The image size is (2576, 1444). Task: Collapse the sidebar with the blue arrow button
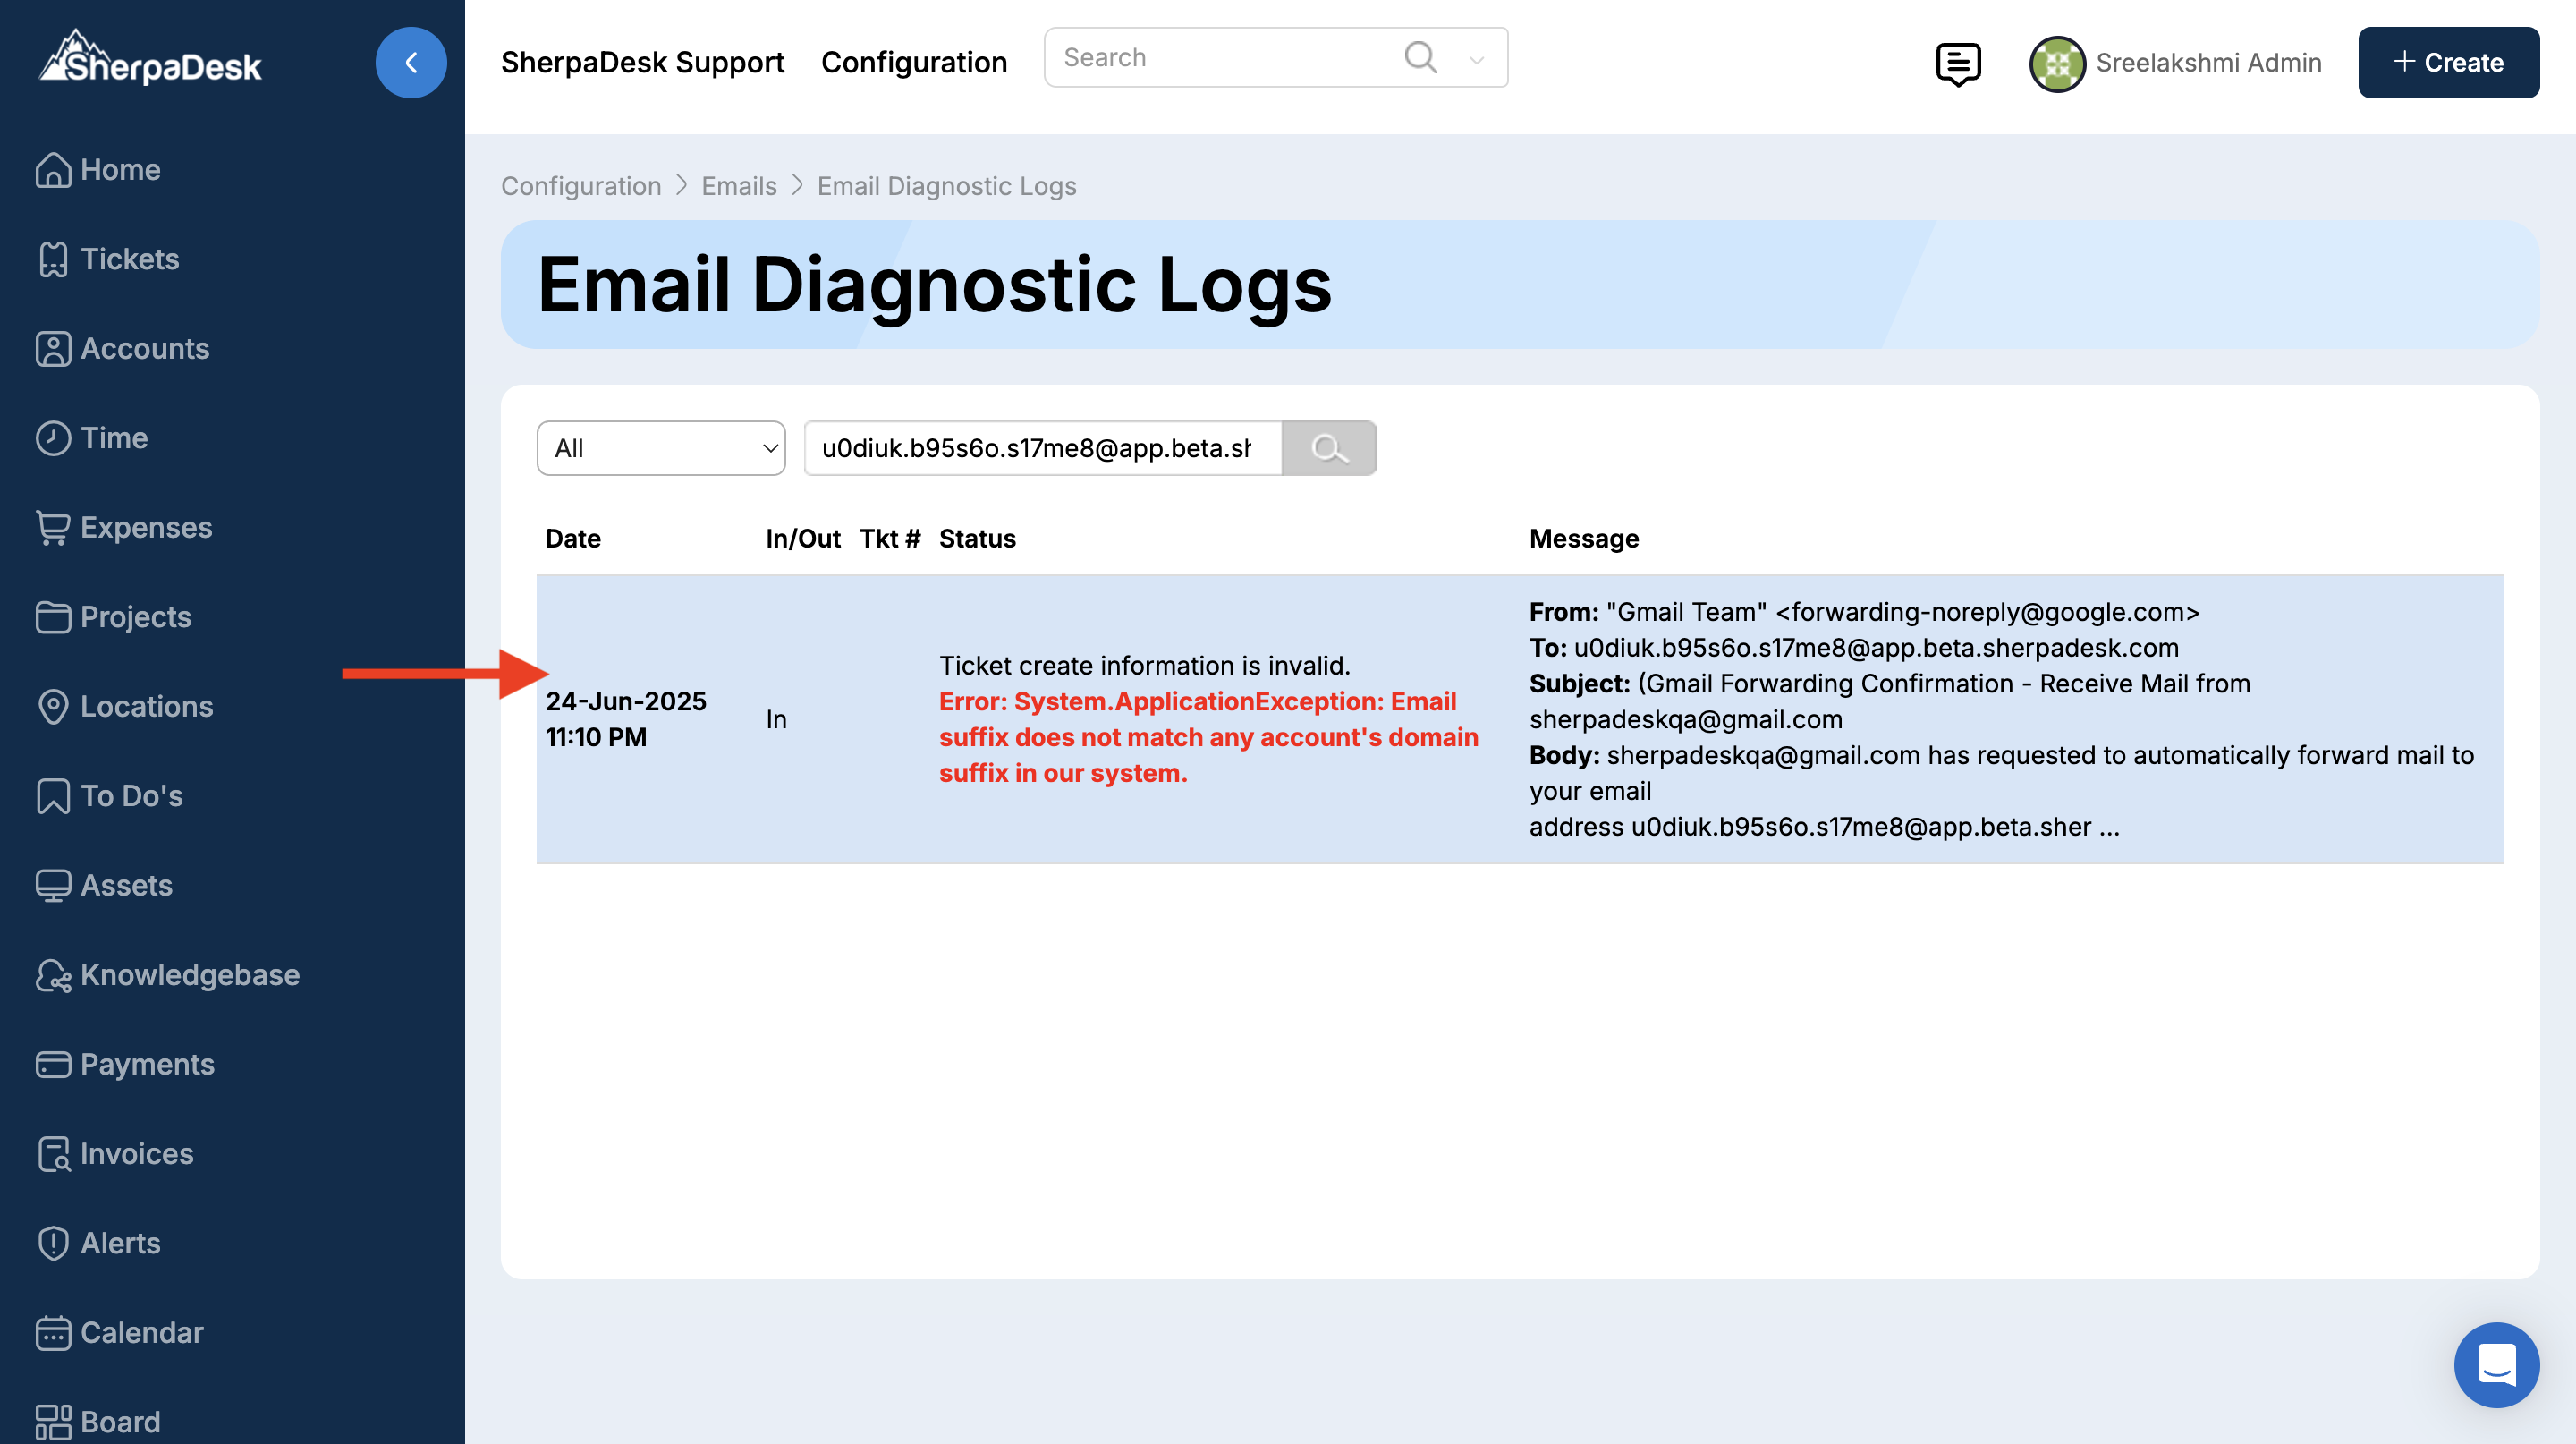(410, 62)
